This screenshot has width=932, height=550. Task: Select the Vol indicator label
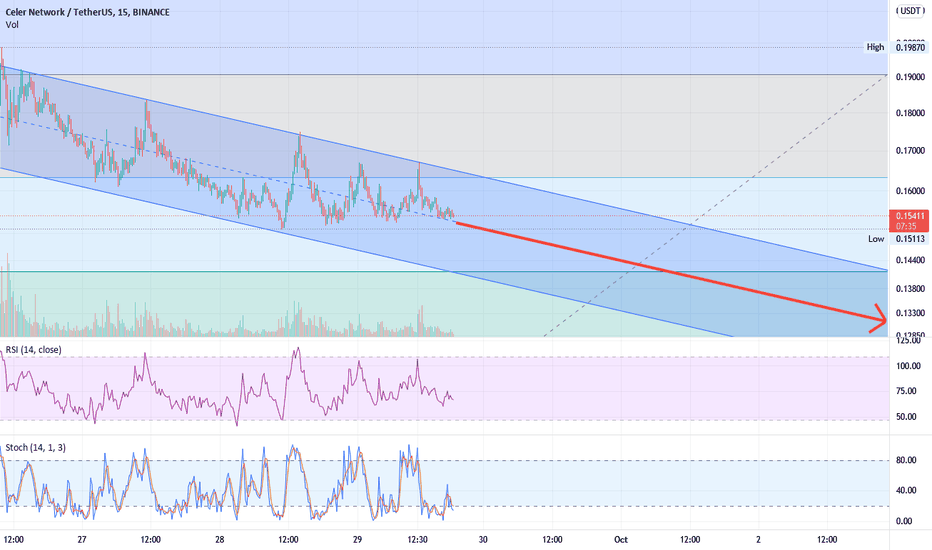[12, 24]
